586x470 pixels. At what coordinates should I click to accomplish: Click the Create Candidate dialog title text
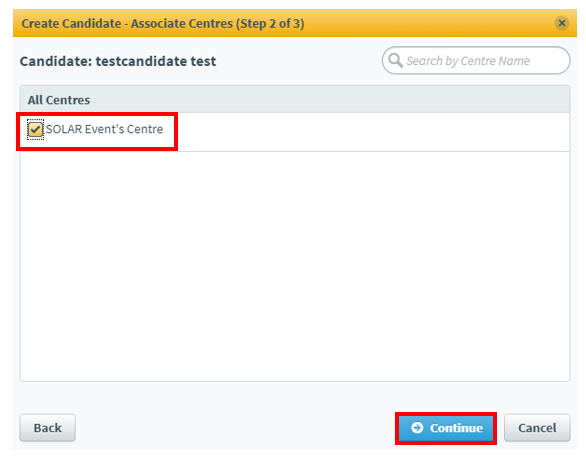pyautogui.click(x=163, y=24)
